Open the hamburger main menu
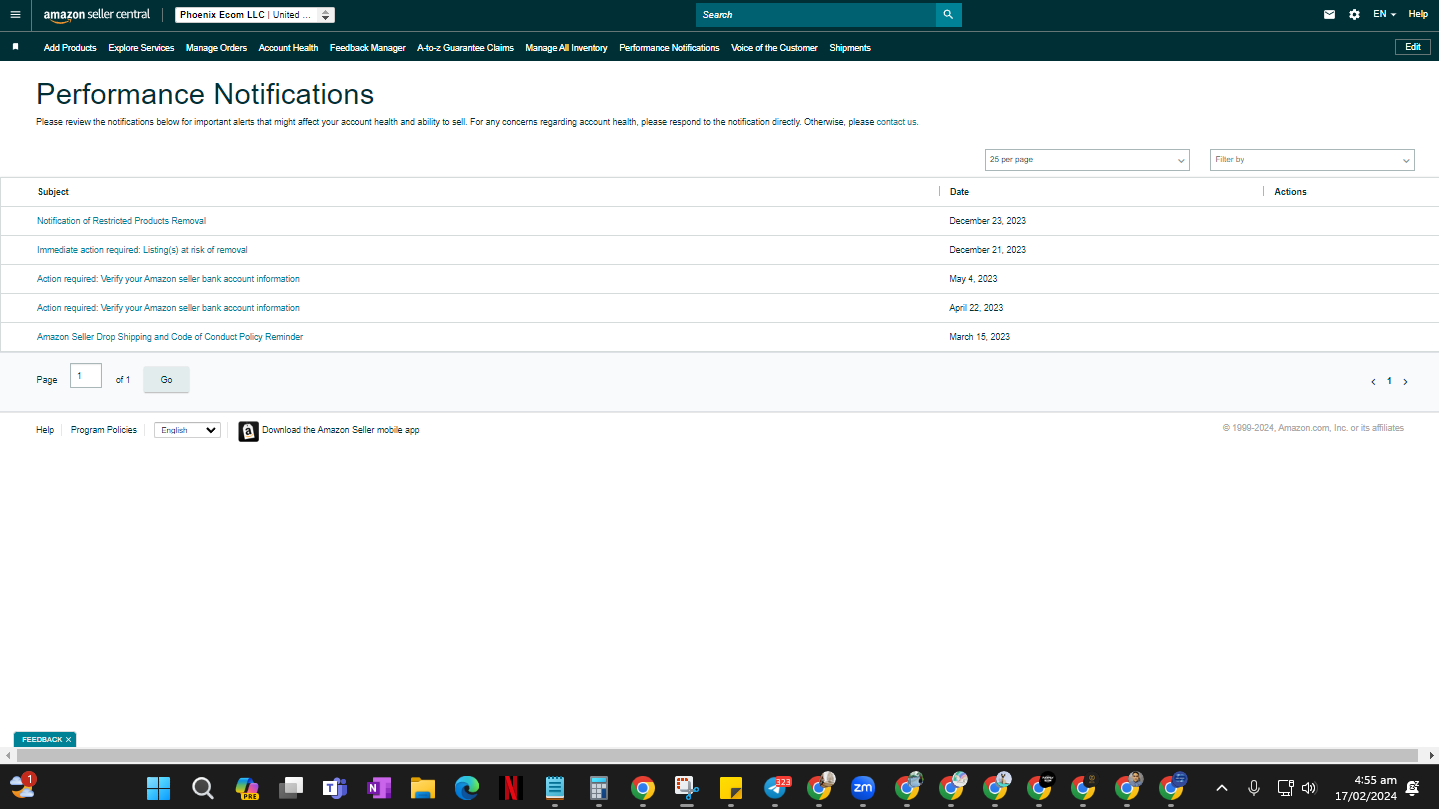Viewport: 1439px width, 809px height. 15,15
